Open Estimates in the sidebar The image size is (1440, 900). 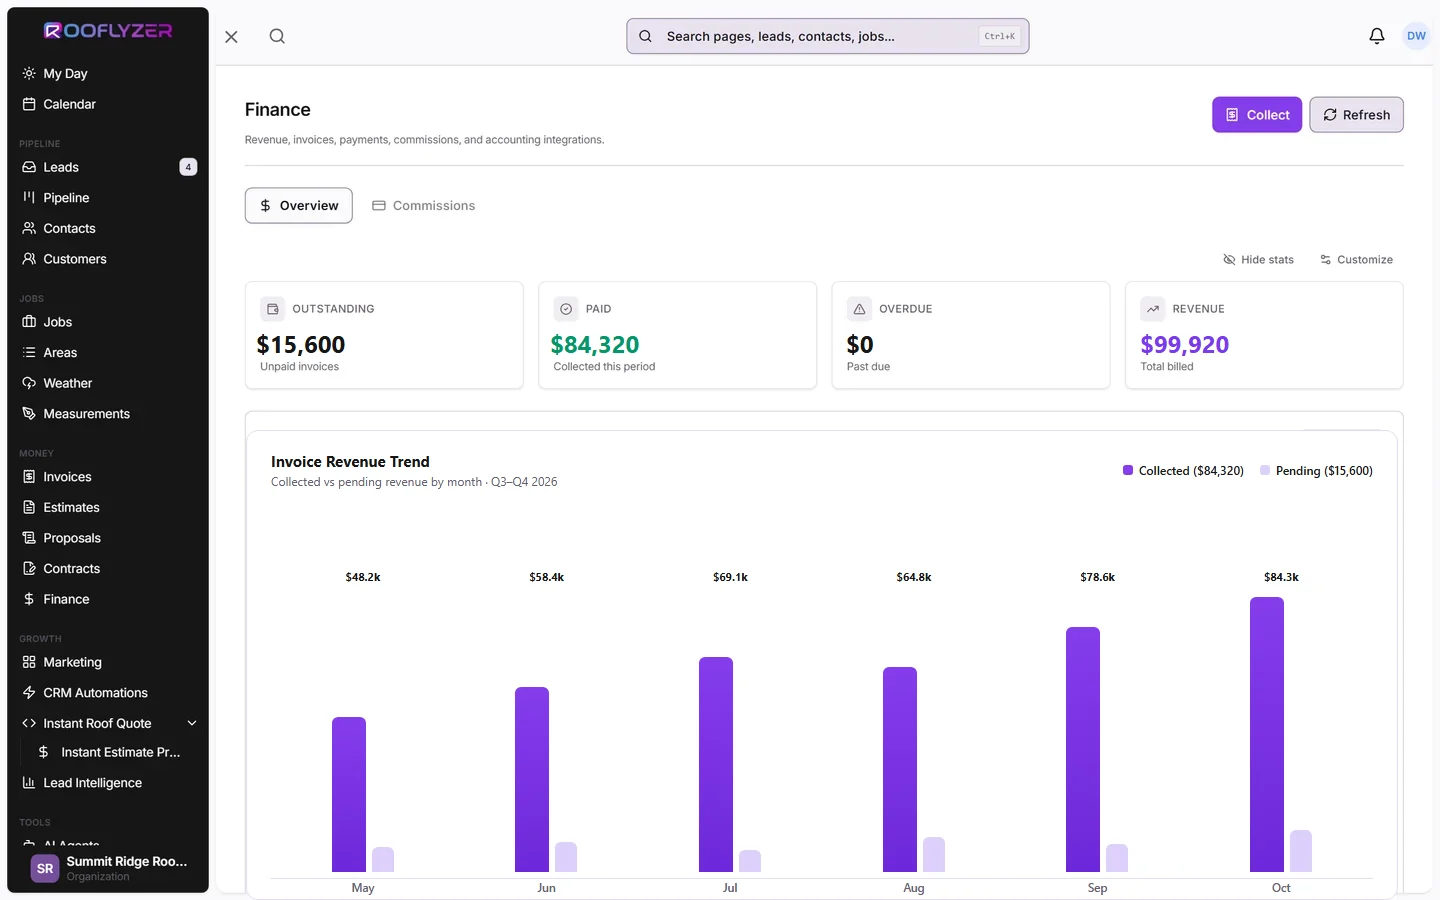[x=108, y=507]
